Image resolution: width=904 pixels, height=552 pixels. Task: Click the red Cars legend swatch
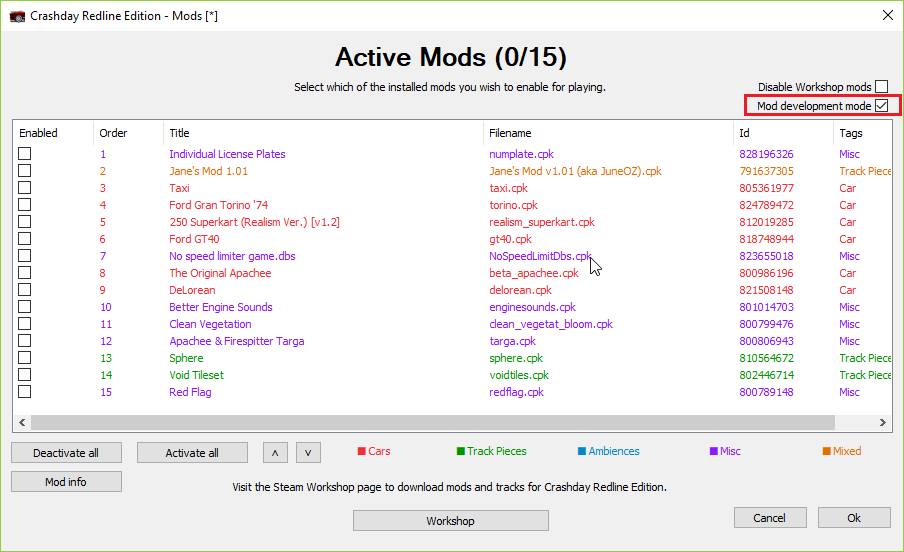click(x=362, y=451)
